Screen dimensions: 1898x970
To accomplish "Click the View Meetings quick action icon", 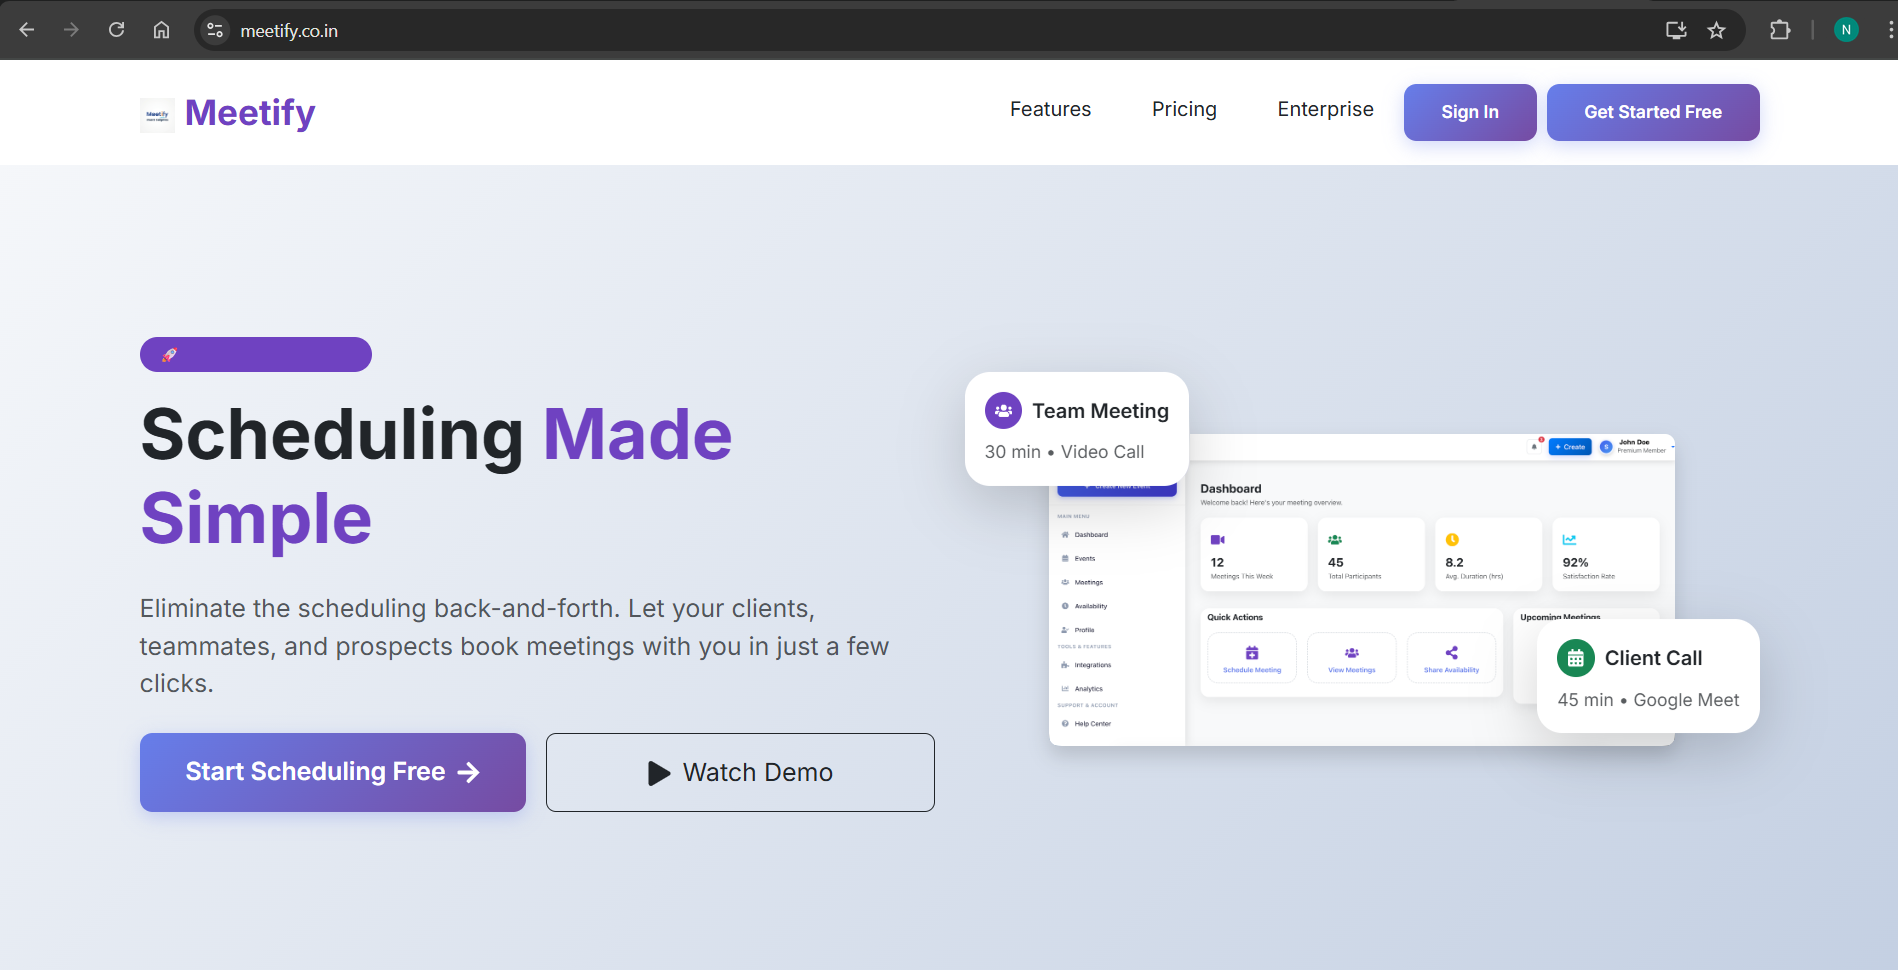I will [x=1351, y=652].
